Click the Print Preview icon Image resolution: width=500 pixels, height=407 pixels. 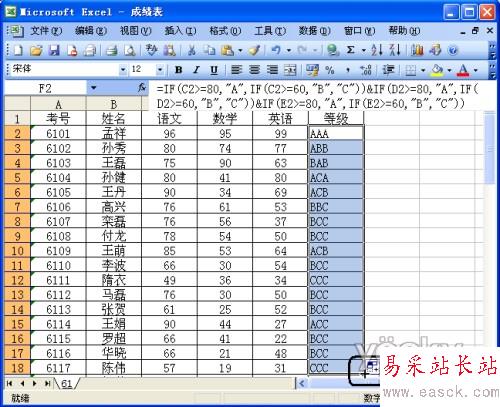tap(130, 50)
